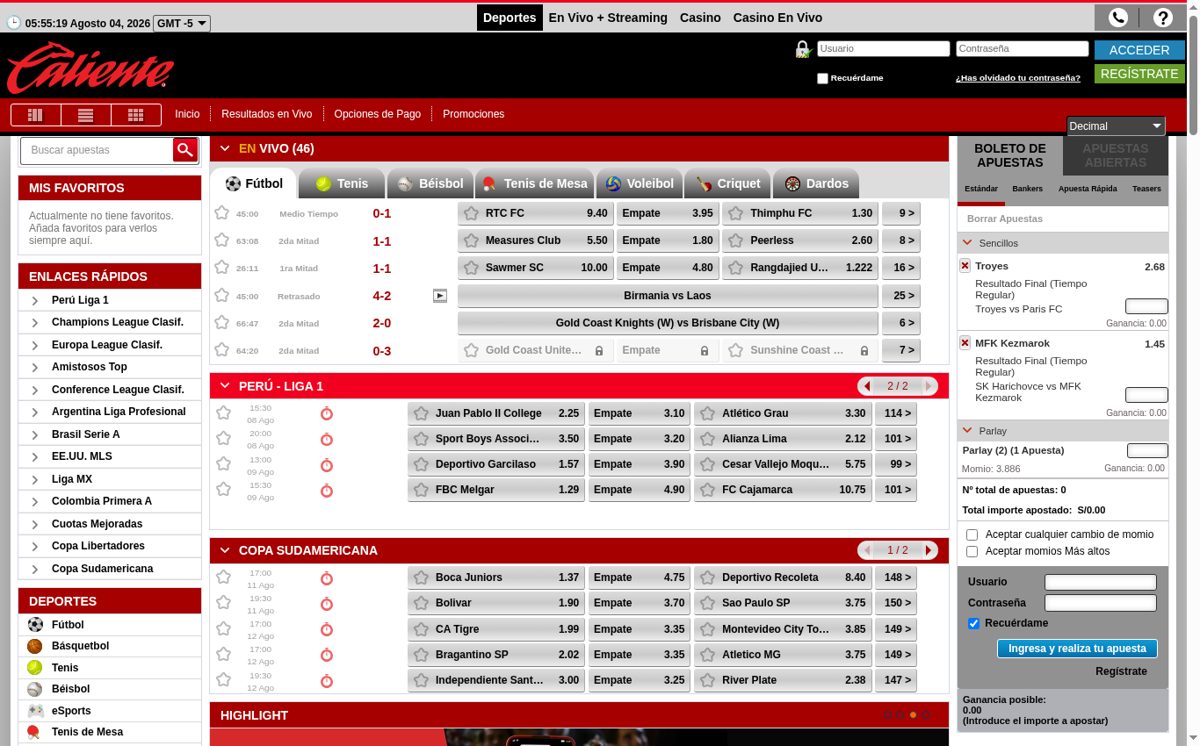Click Ingresa y realiza tu apuesta

(x=1077, y=649)
